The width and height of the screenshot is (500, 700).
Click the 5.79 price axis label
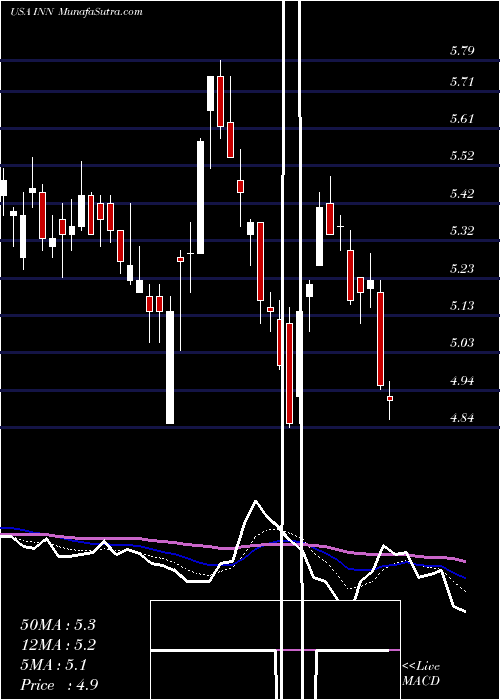(x=462, y=50)
